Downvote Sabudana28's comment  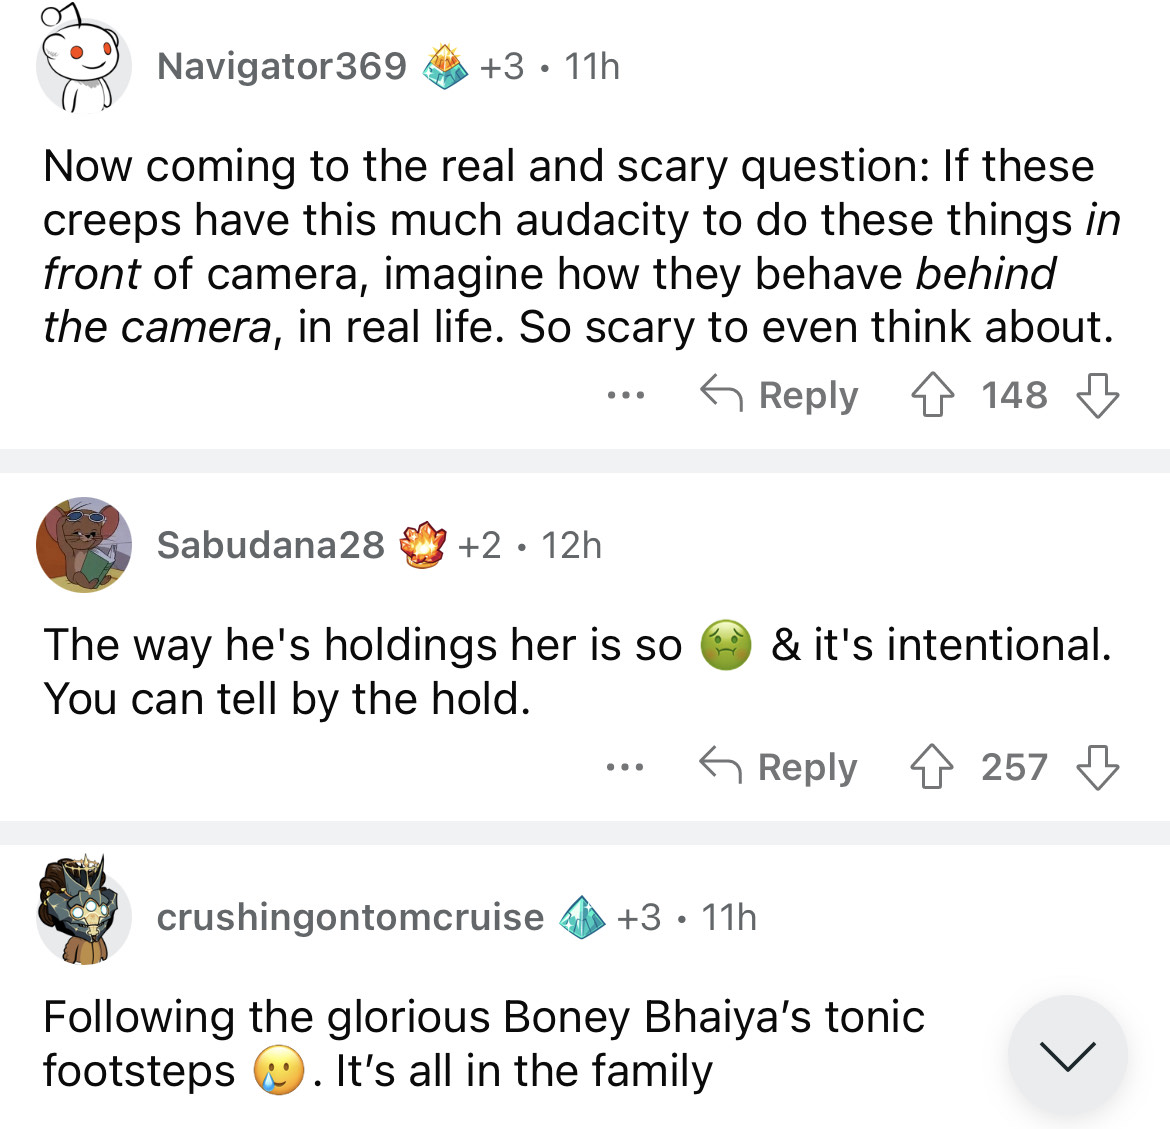[1097, 767]
